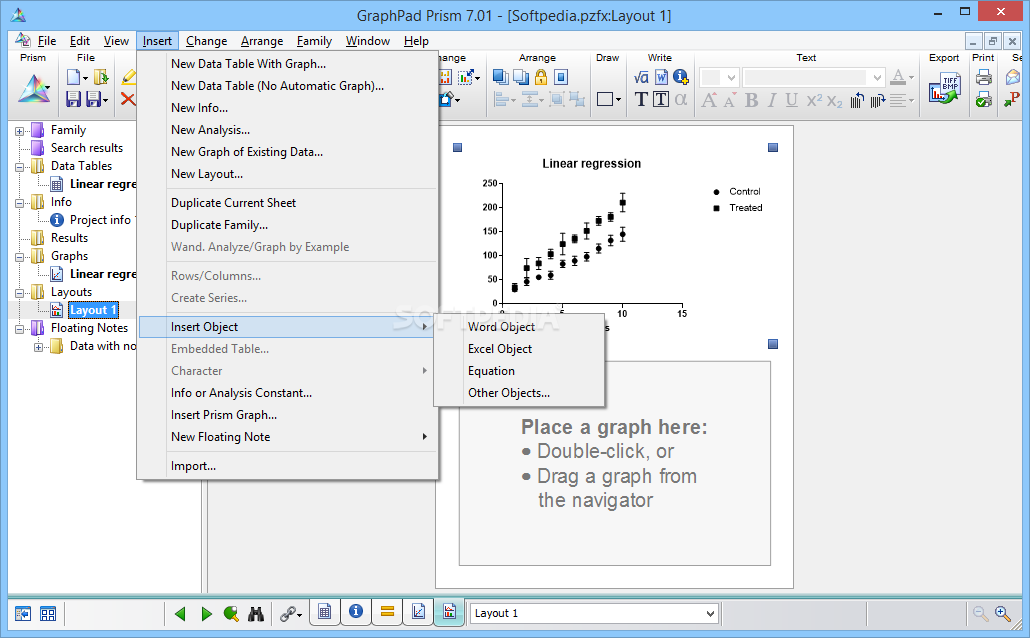
Task: Collapse the Layouts folder
Action: (x=20, y=293)
